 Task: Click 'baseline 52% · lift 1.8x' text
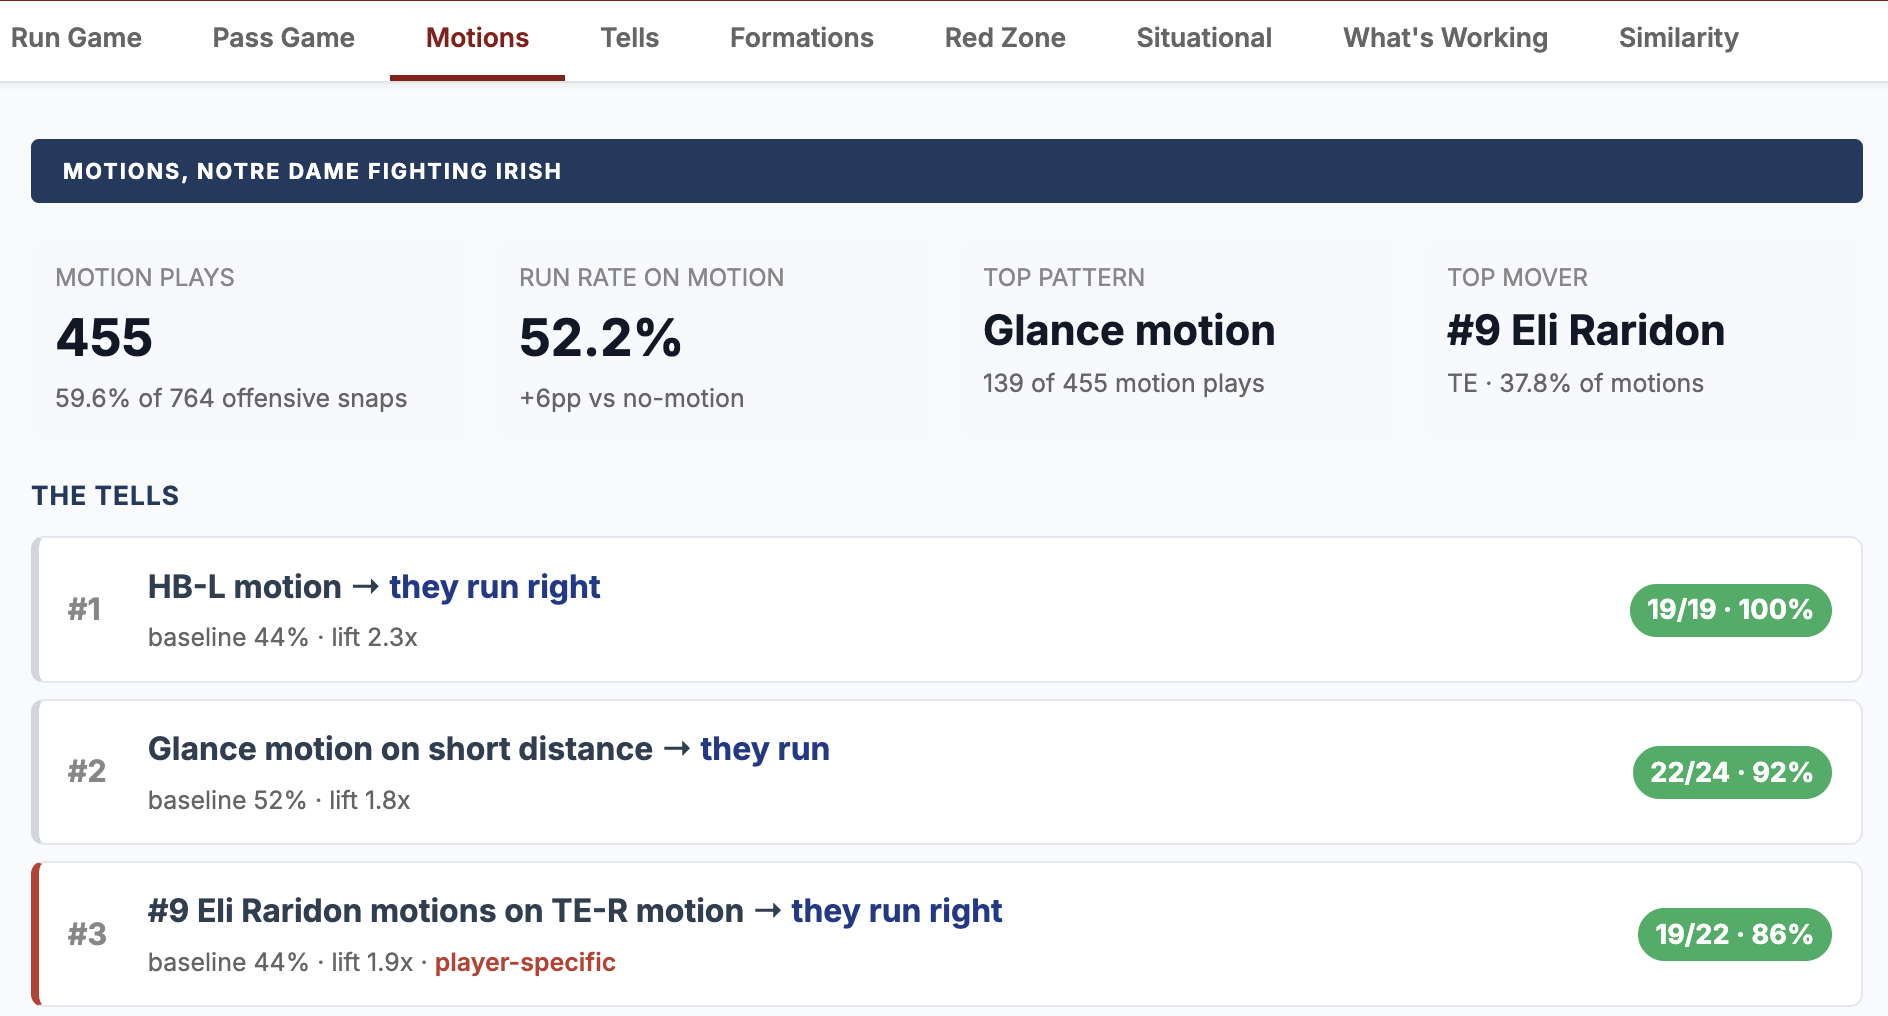(279, 800)
